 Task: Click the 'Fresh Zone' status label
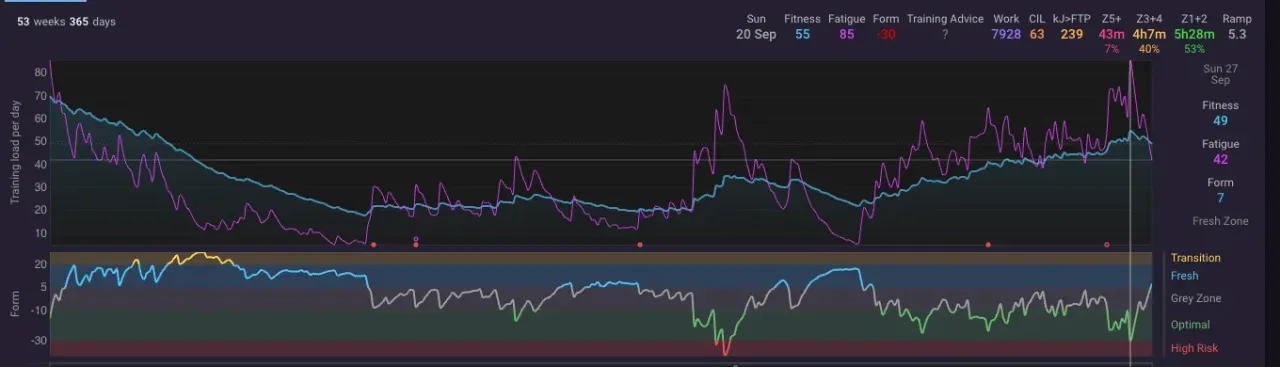(x=1221, y=221)
